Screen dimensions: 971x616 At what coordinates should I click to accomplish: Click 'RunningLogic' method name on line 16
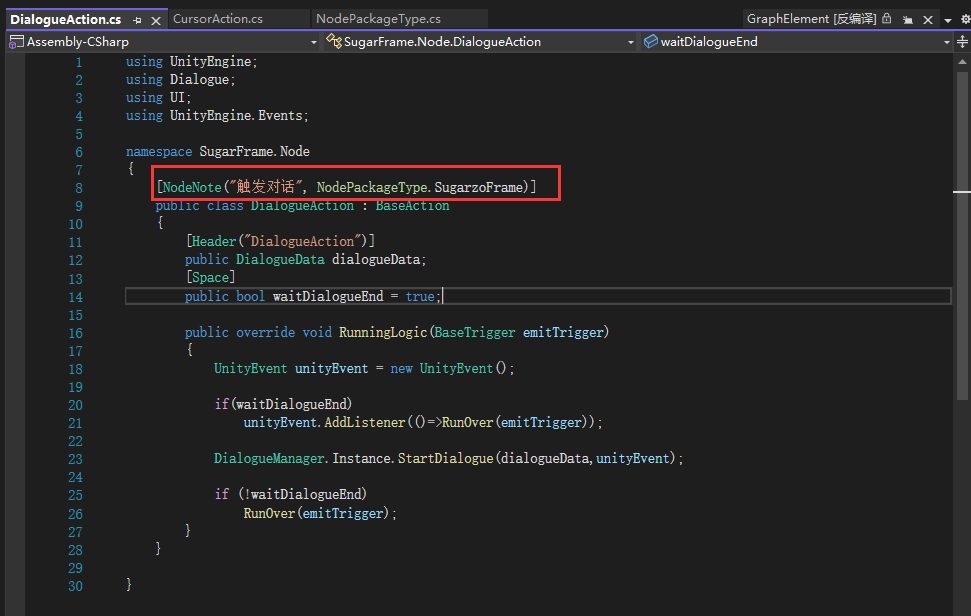tap(383, 332)
